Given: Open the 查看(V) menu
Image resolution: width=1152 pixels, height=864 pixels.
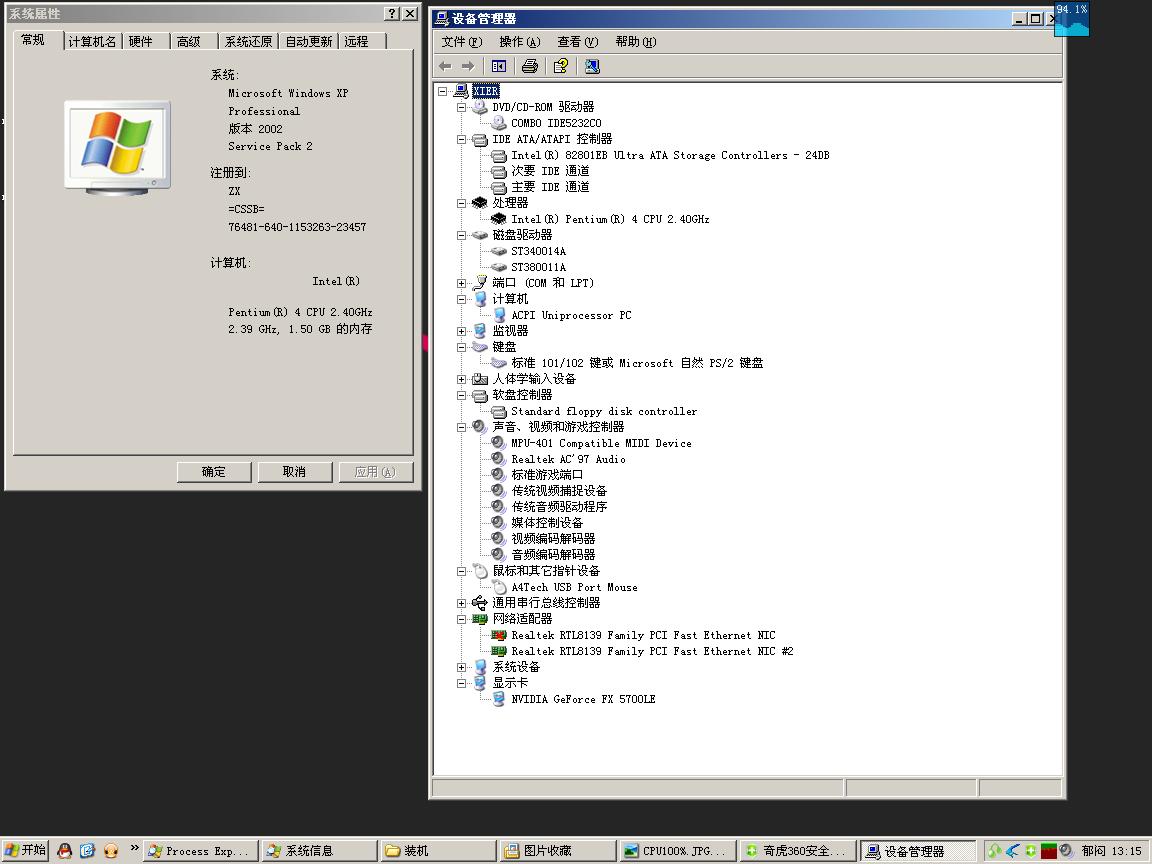Looking at the screenshot, I should coord(577,42).
